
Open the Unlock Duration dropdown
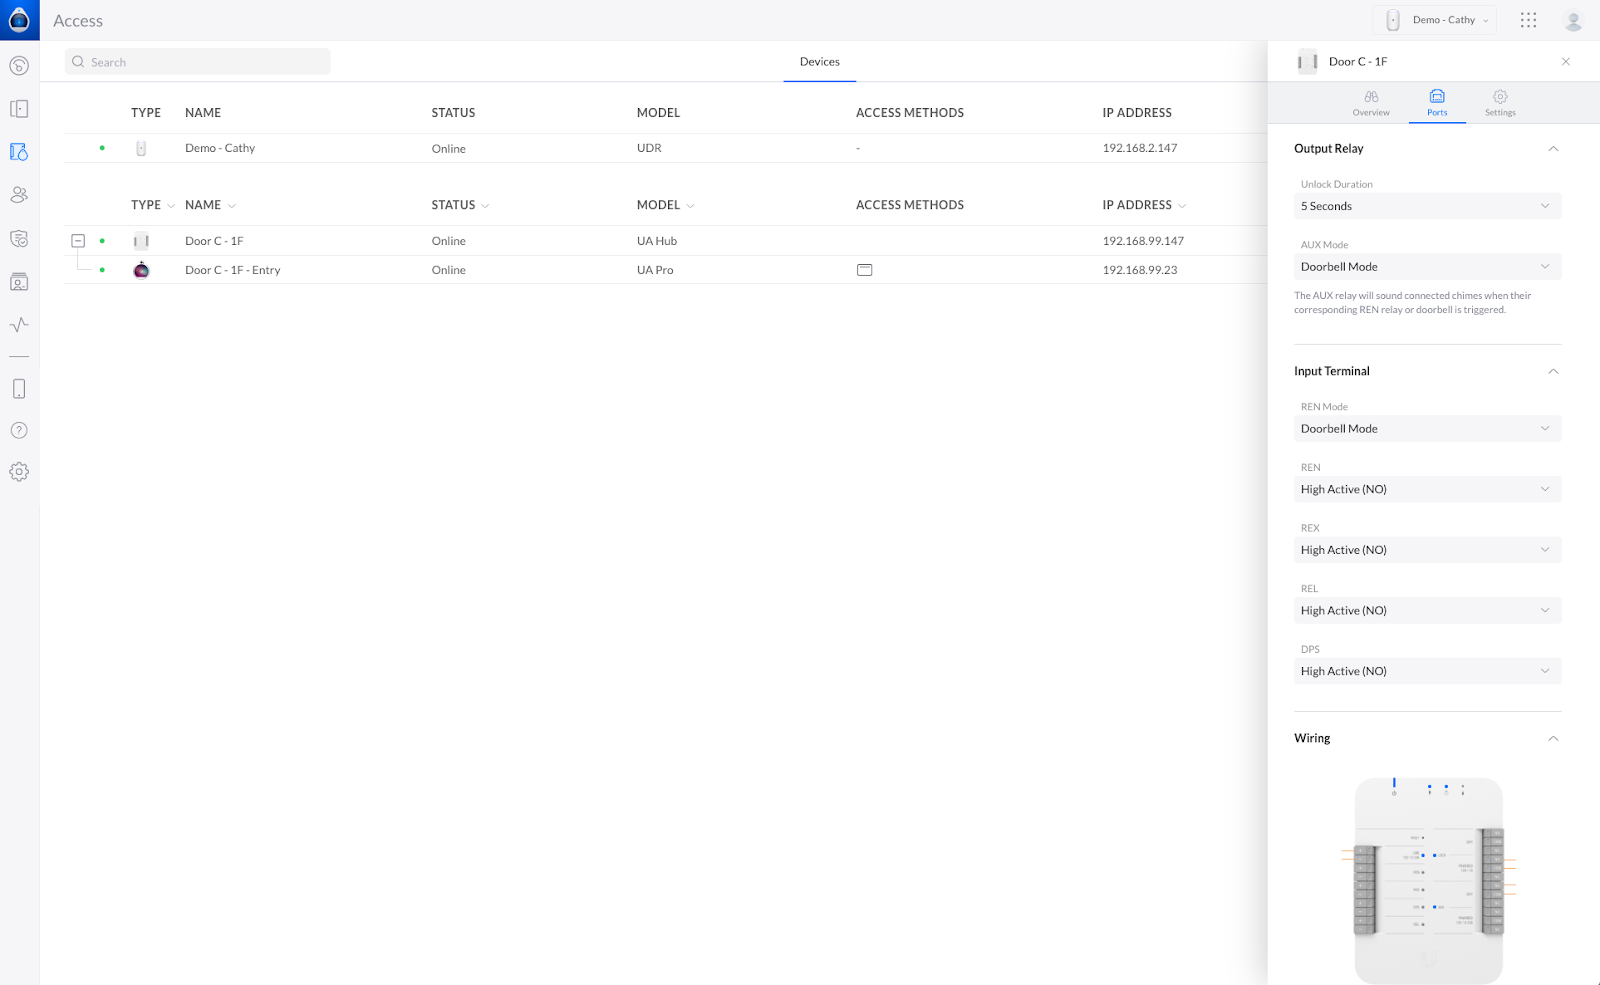1426,206
